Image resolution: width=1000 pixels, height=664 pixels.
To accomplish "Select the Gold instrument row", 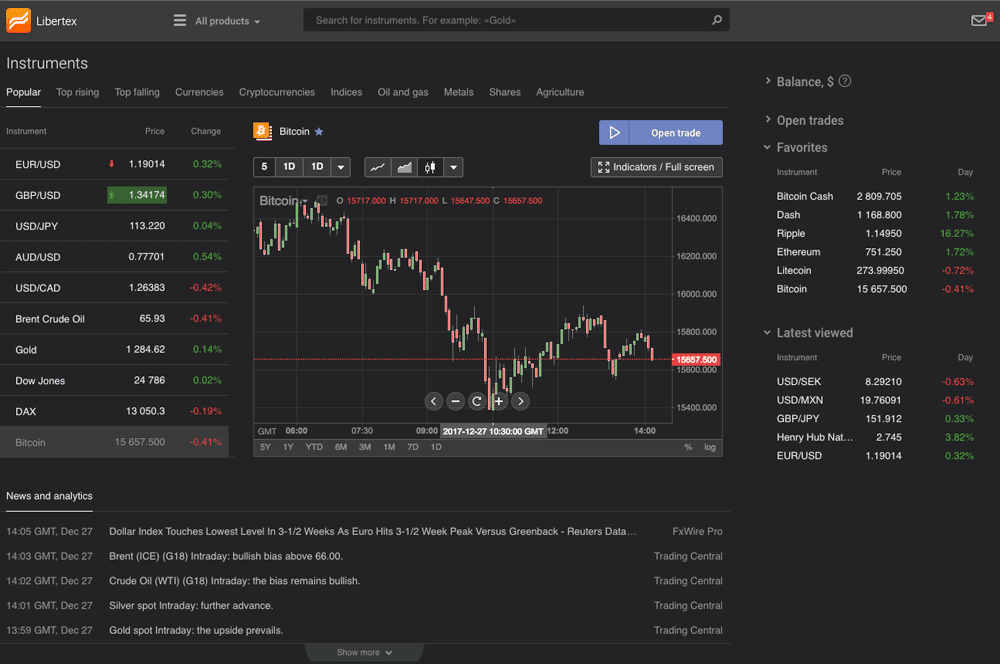I will 115,350.
